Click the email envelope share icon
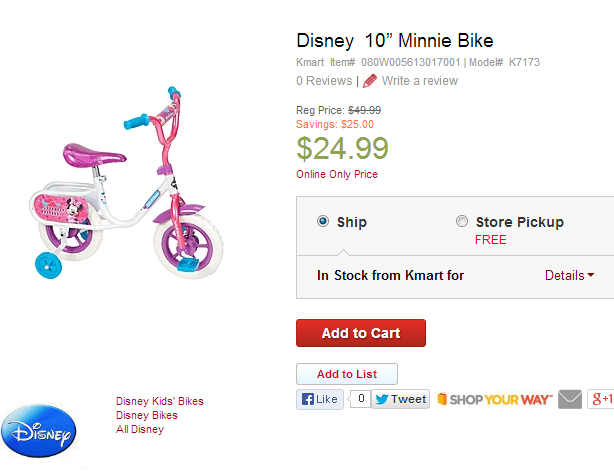 tap(569, 399)
